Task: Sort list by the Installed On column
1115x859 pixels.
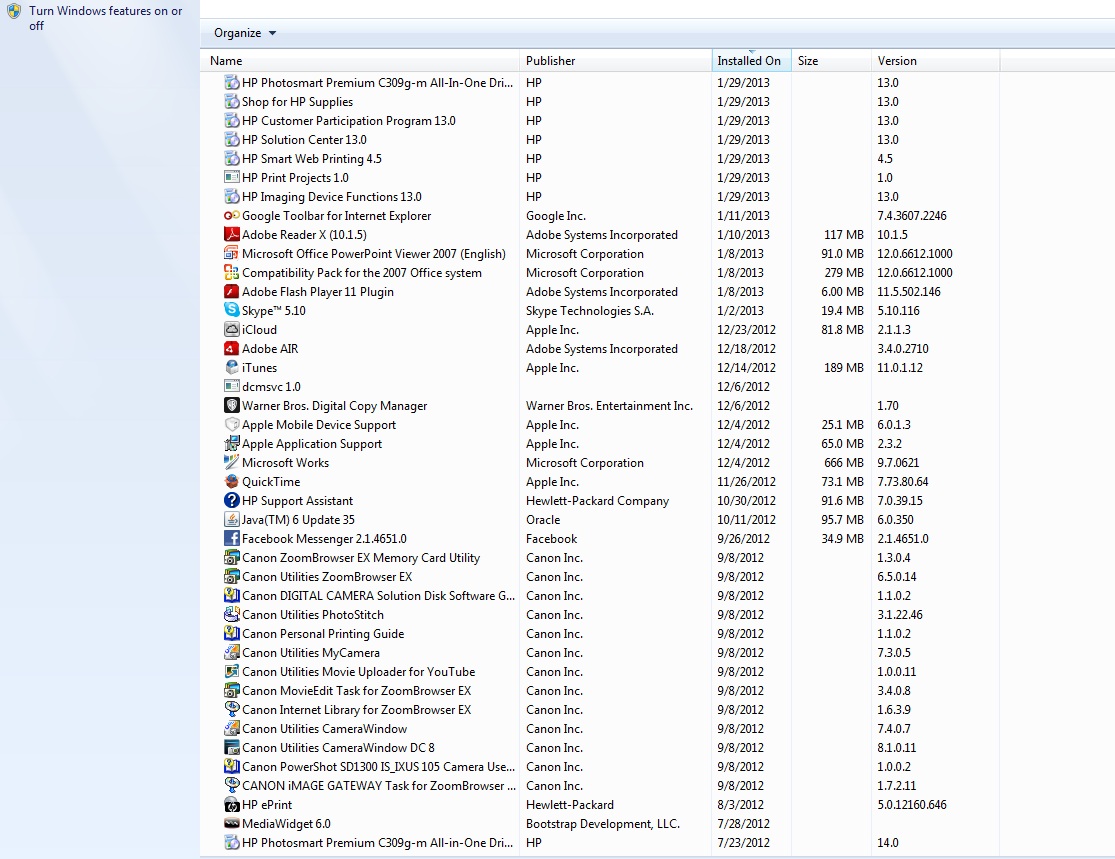Action: 749,61
